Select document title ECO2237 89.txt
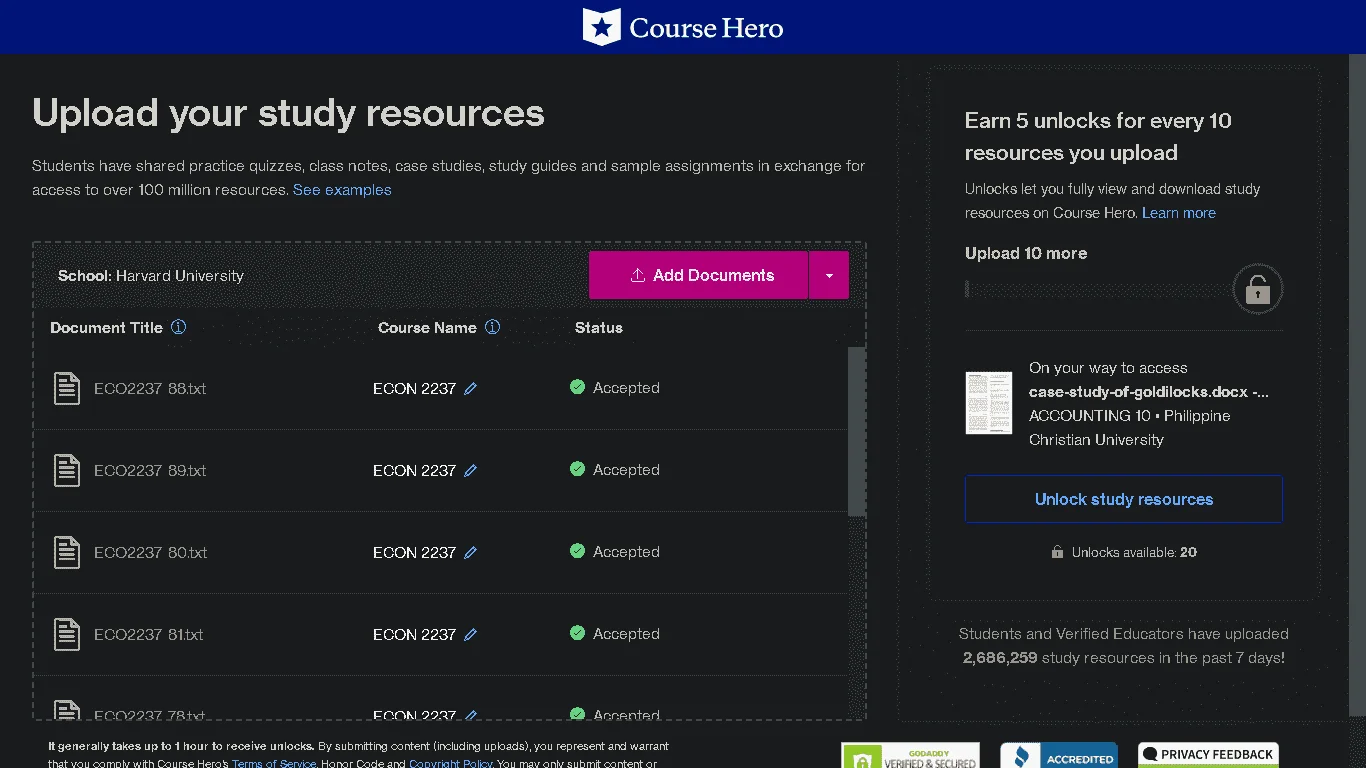The width and height of the screenshot is (1366, 768). tap(150, 470)
